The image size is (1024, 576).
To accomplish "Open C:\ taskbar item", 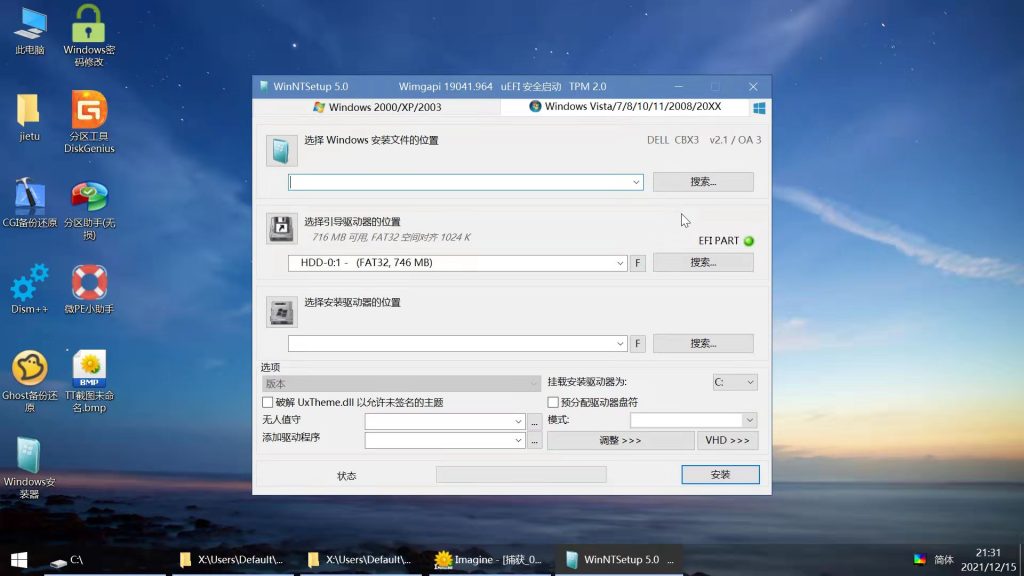I will [x=104, y=560].
